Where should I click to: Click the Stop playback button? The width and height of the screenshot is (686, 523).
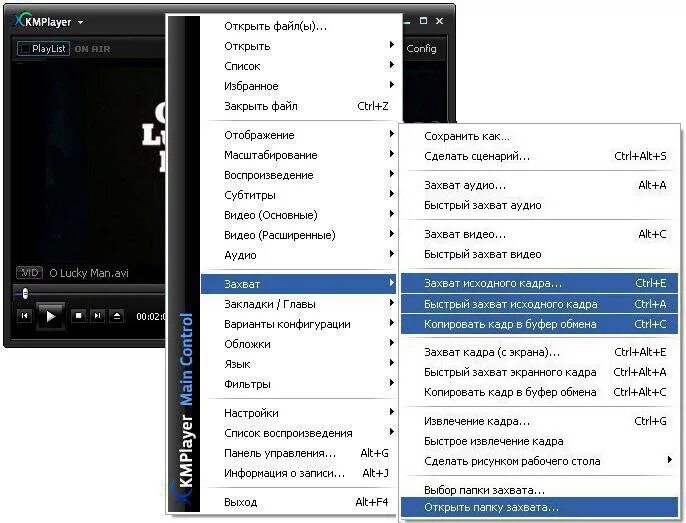click(x=78, y=315)
